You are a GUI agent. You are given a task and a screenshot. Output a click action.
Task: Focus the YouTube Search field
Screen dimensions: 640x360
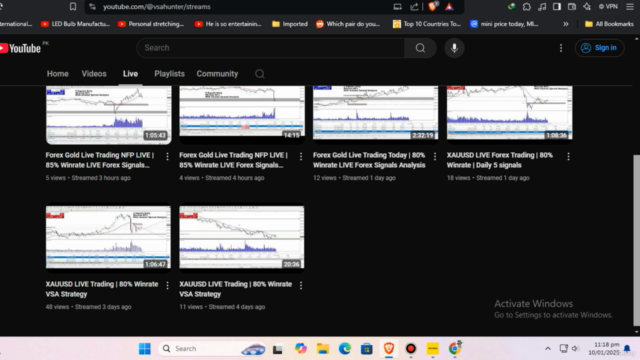pyautogui.click(x=271, y=48)
